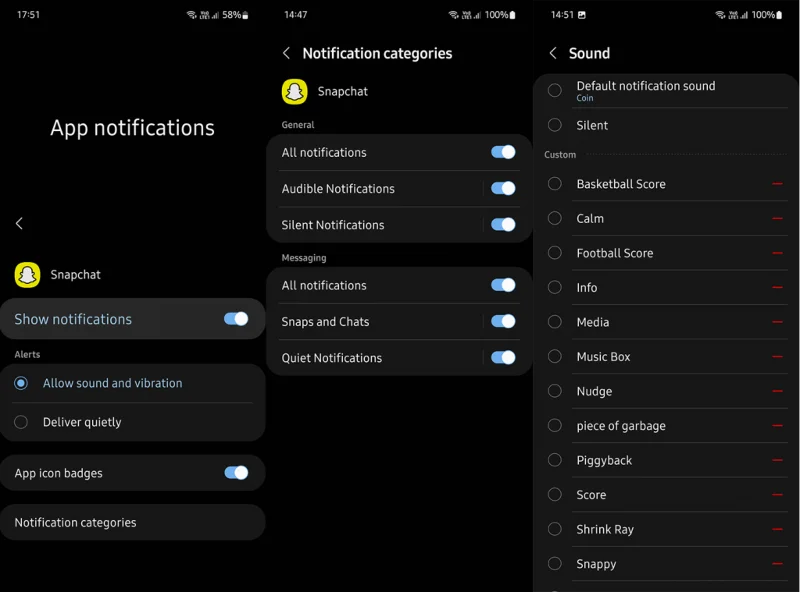This screenshot has height=592, width=800.
Task: Tap battery indicator on Sound screen
Action: (779, 15)
